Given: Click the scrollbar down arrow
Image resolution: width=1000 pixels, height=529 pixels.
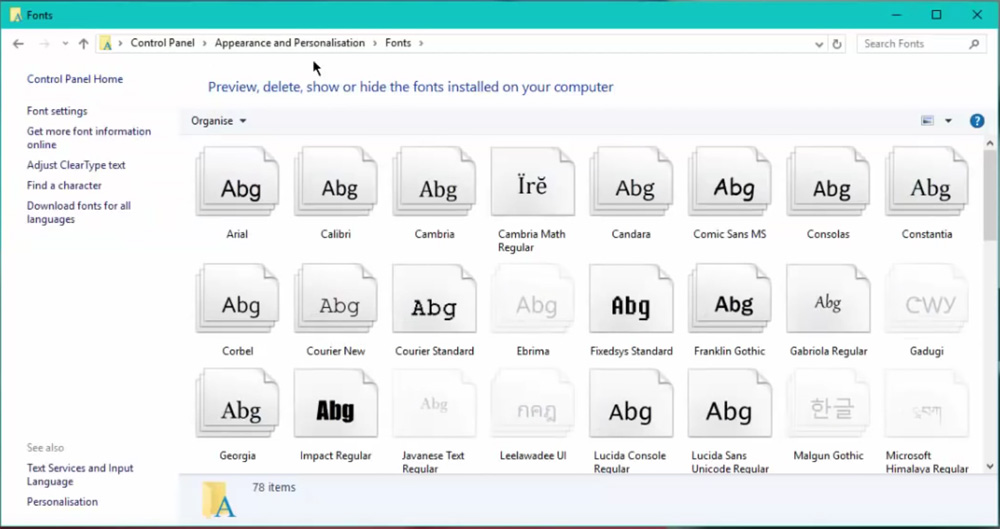Looking at the screenshot, I should pos(990,466).
